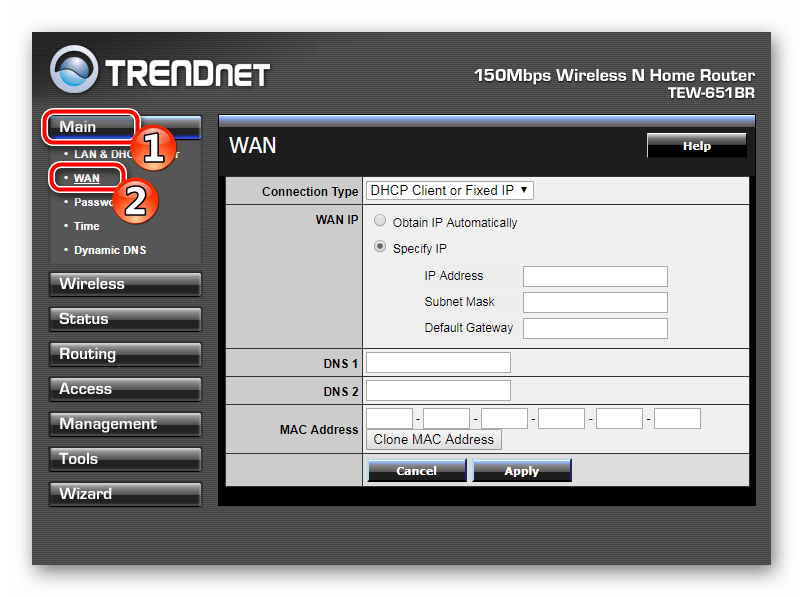Click the Connection Type label
Viewport: 803px width, 597px height.
point(310,191)
